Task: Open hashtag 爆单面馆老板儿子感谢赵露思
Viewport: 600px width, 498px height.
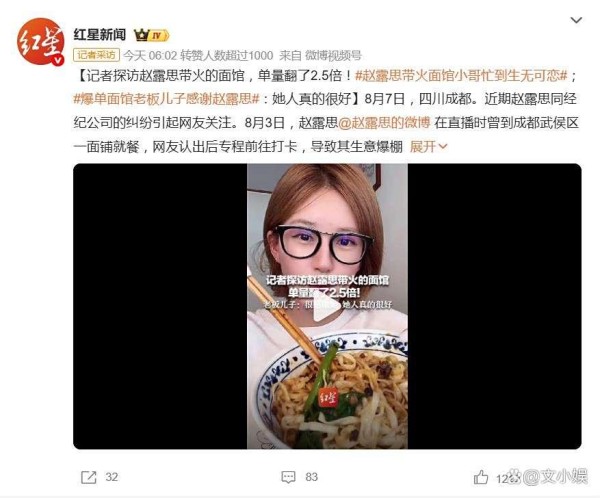Action: point(166,99)
